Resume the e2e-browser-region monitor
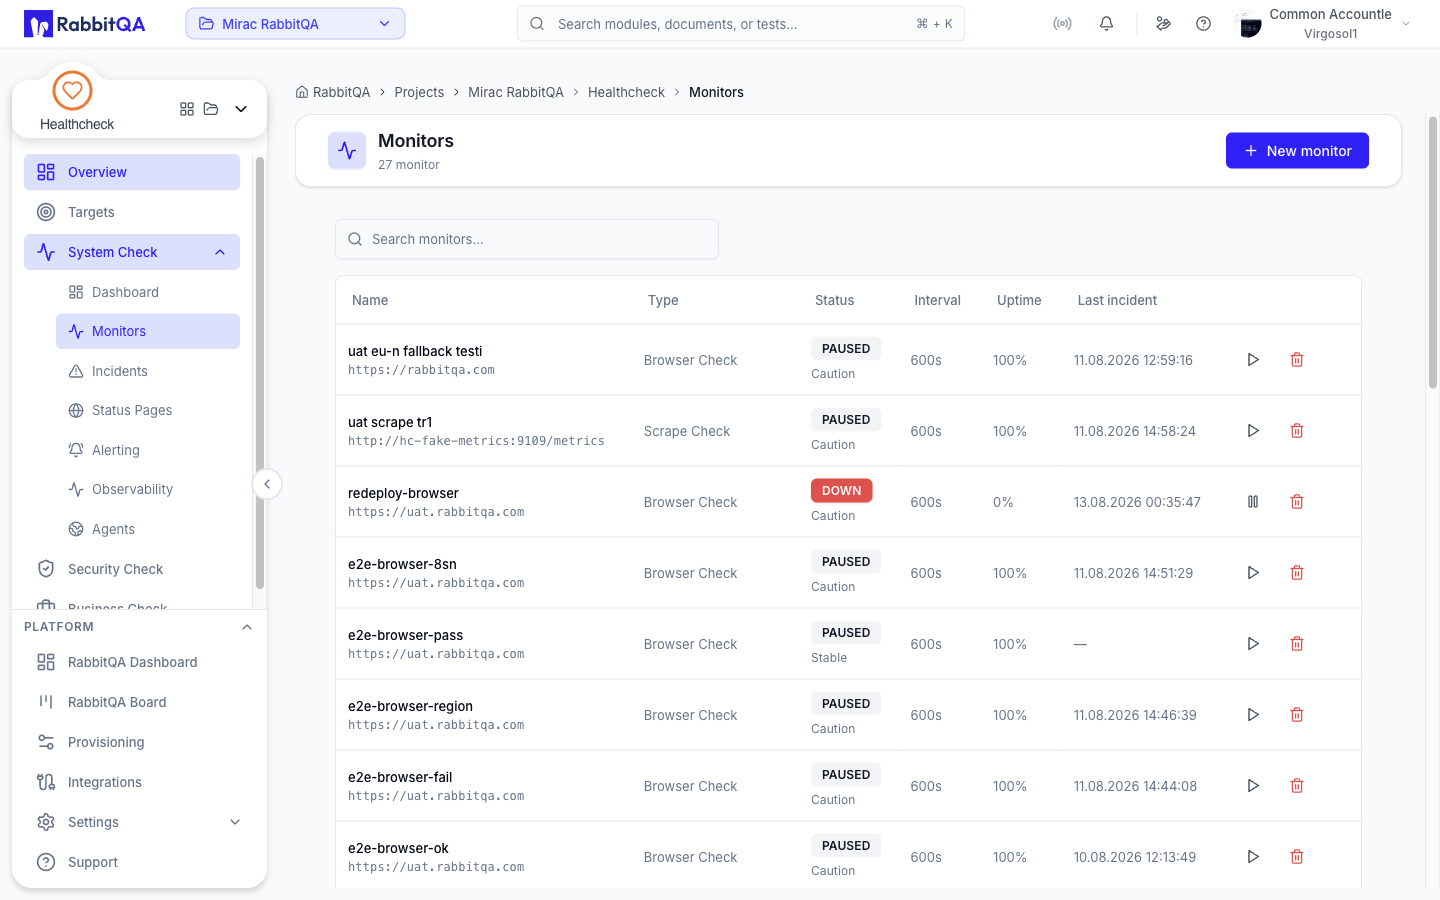The height and width of the screenshot is (900, 1440). coord(1253,715)
